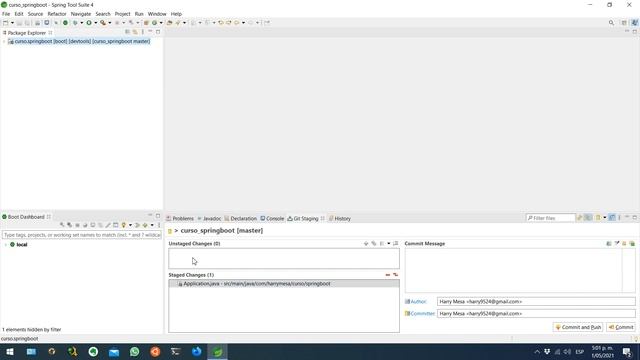Click the Author link label
This screenshot has height=360, width=640.
click(x=418, y=302)
